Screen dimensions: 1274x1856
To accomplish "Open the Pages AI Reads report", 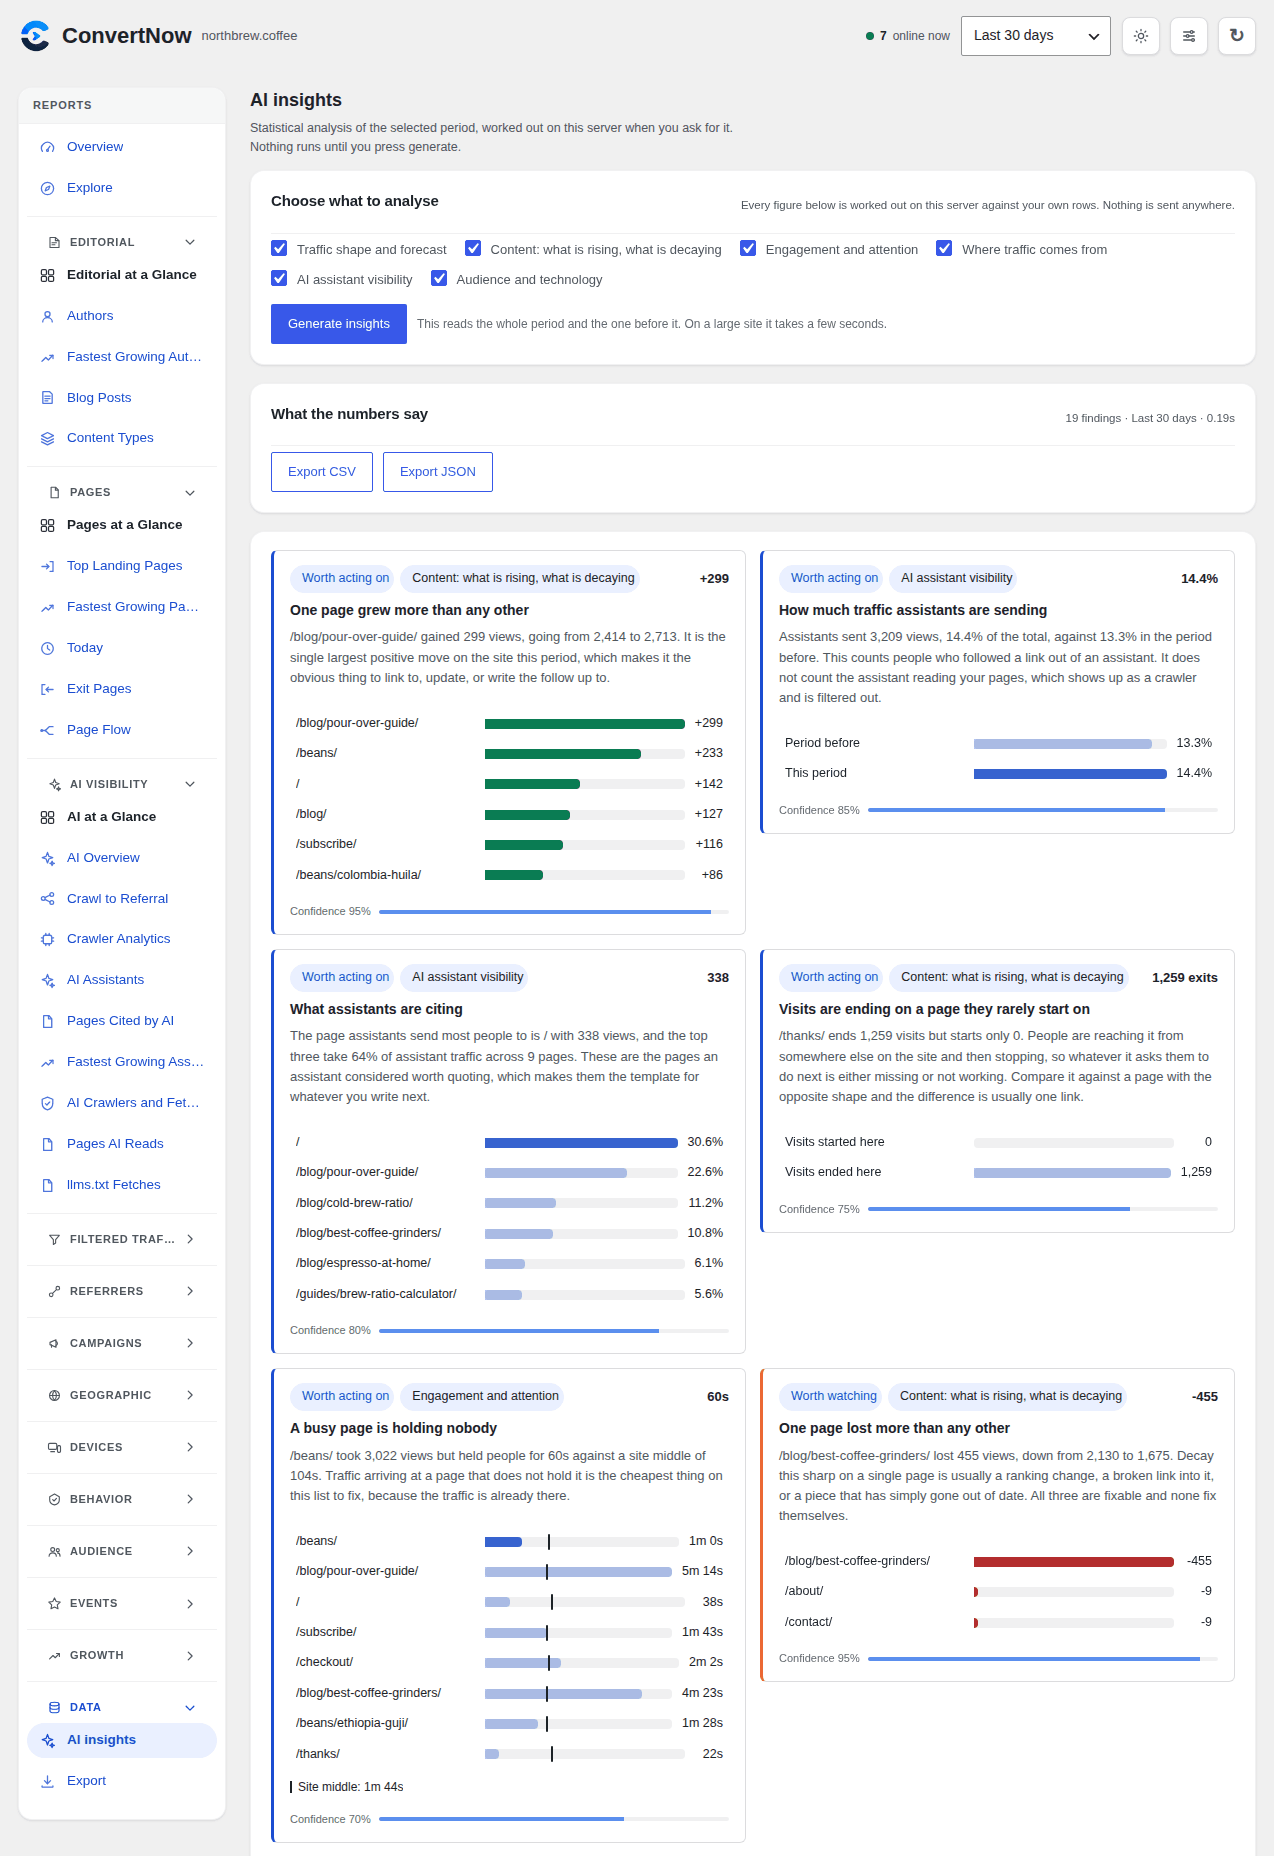I will (x=122, y=1144).
